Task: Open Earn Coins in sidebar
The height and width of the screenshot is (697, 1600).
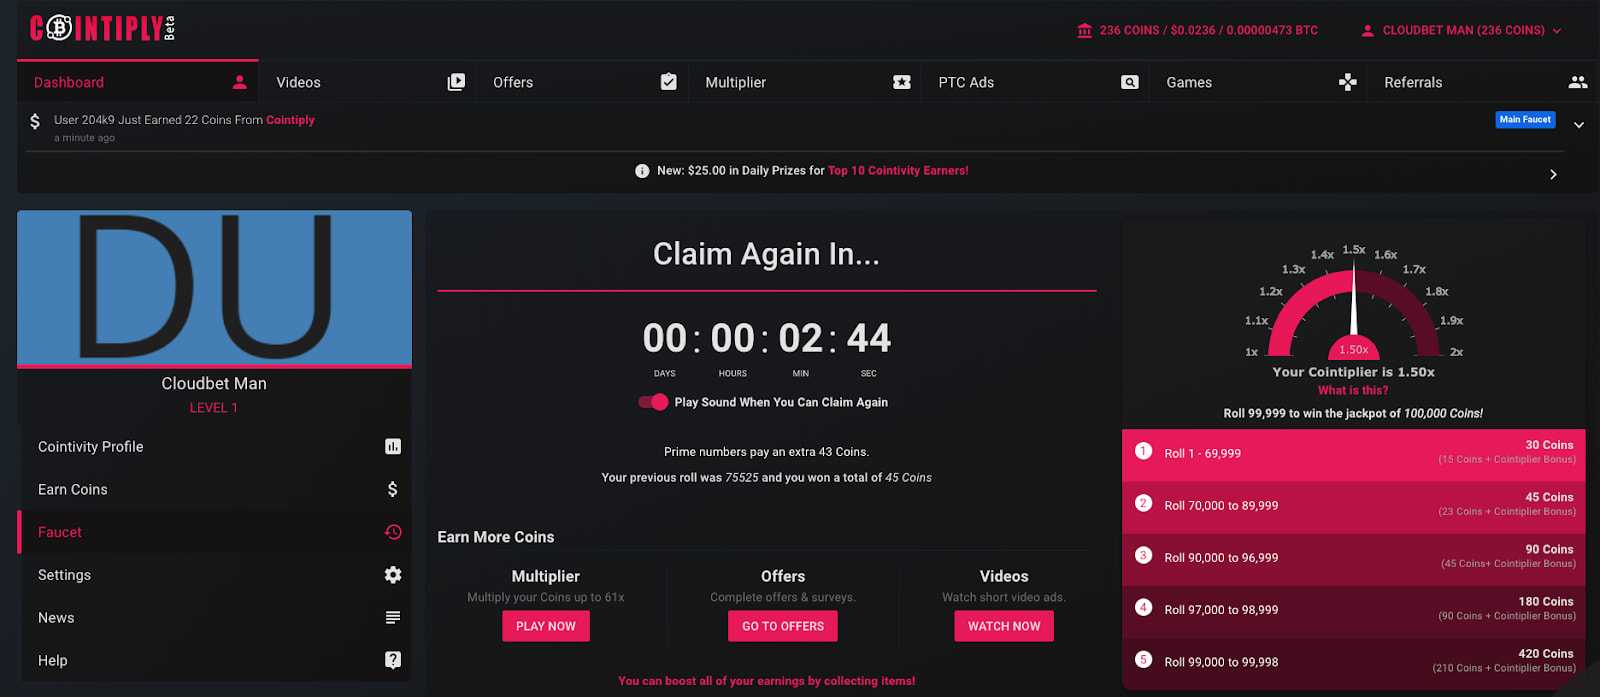Action: tap(214, 490)
